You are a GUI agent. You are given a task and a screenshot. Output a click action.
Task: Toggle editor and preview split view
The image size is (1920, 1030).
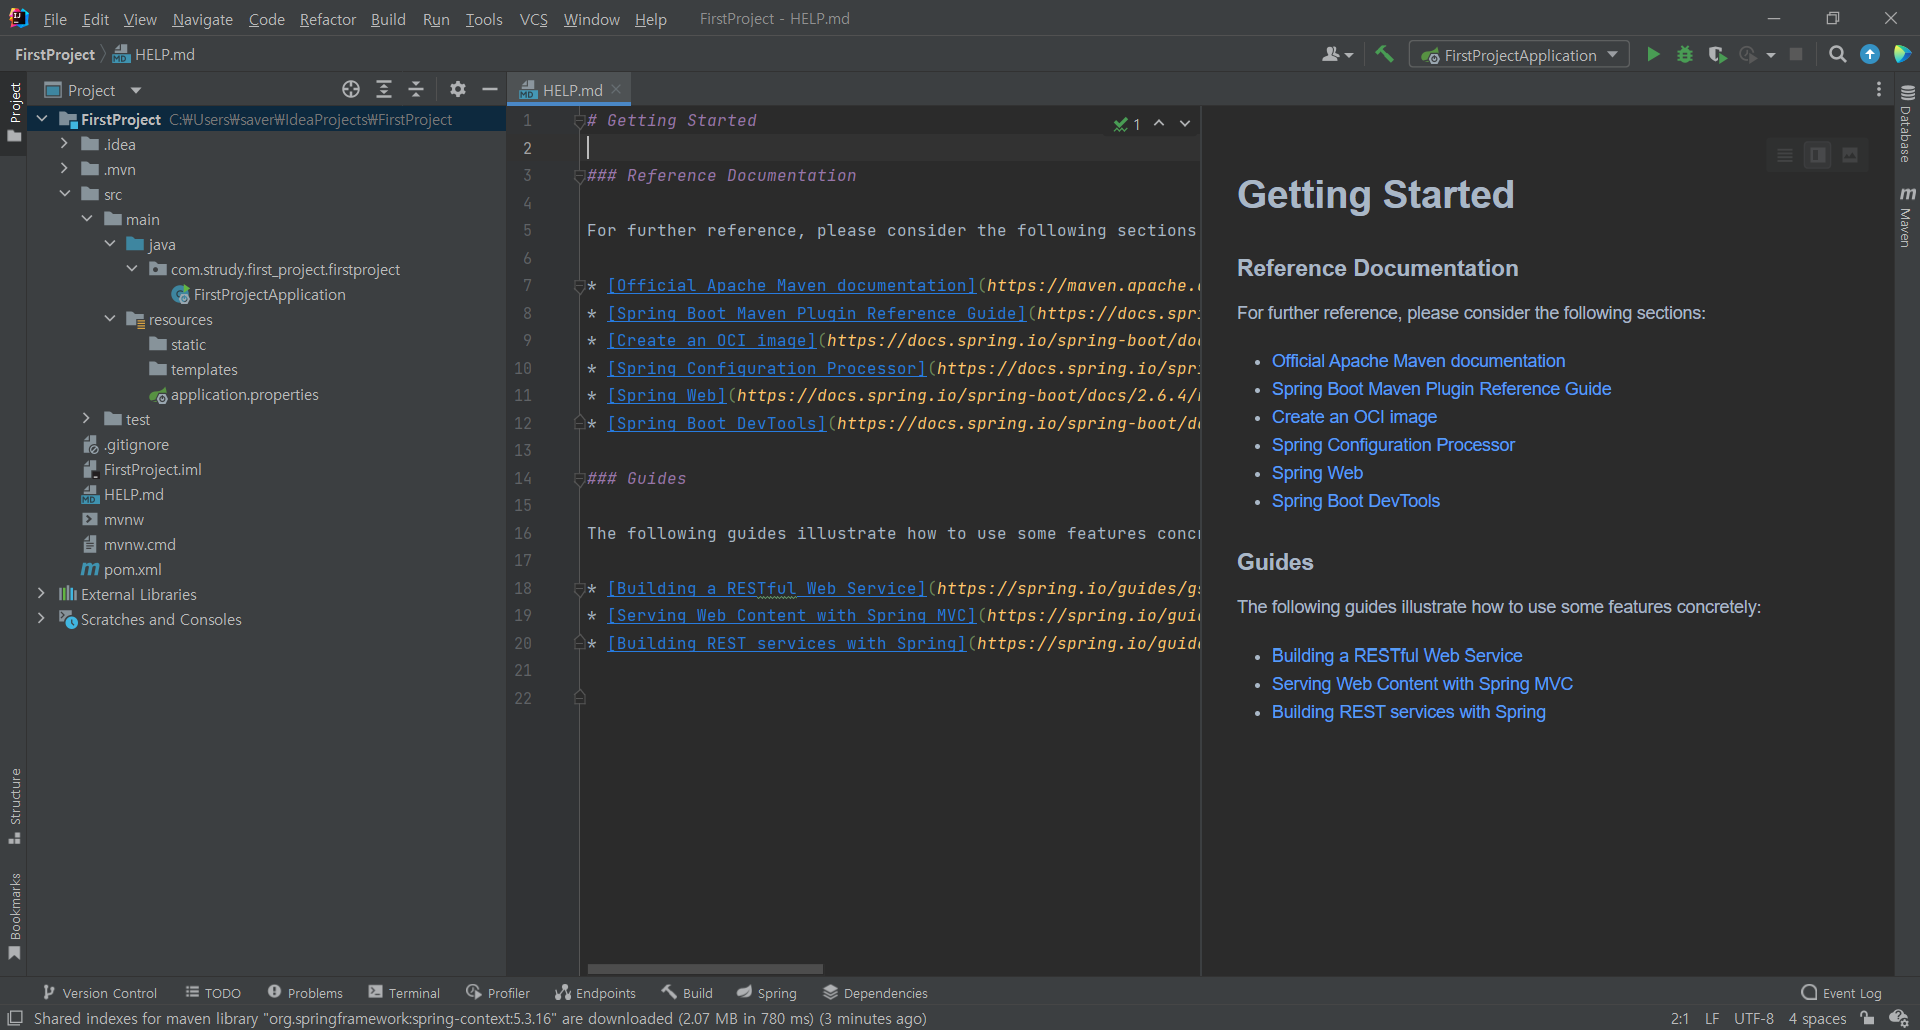[x=1818, y=155]
